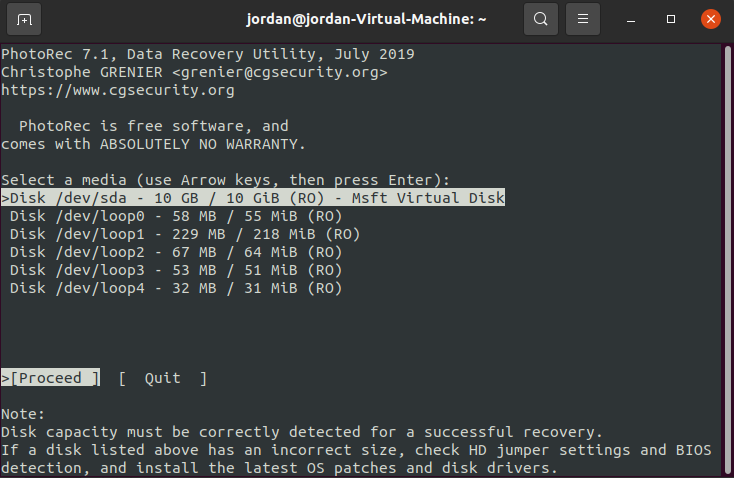
Task: Open a new terminal tab
Action: coord(24,19)
